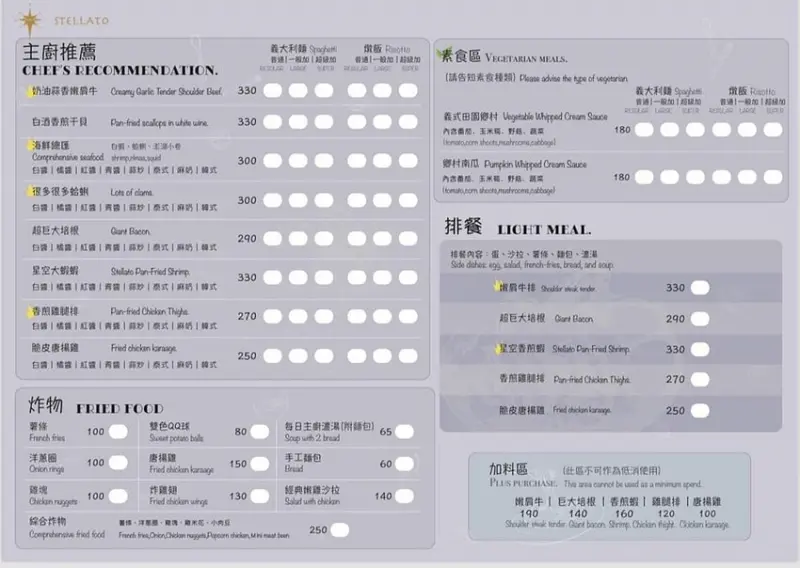
Task: Tick the Soup with 2 bread checkbox
Action: coord(405,433)
